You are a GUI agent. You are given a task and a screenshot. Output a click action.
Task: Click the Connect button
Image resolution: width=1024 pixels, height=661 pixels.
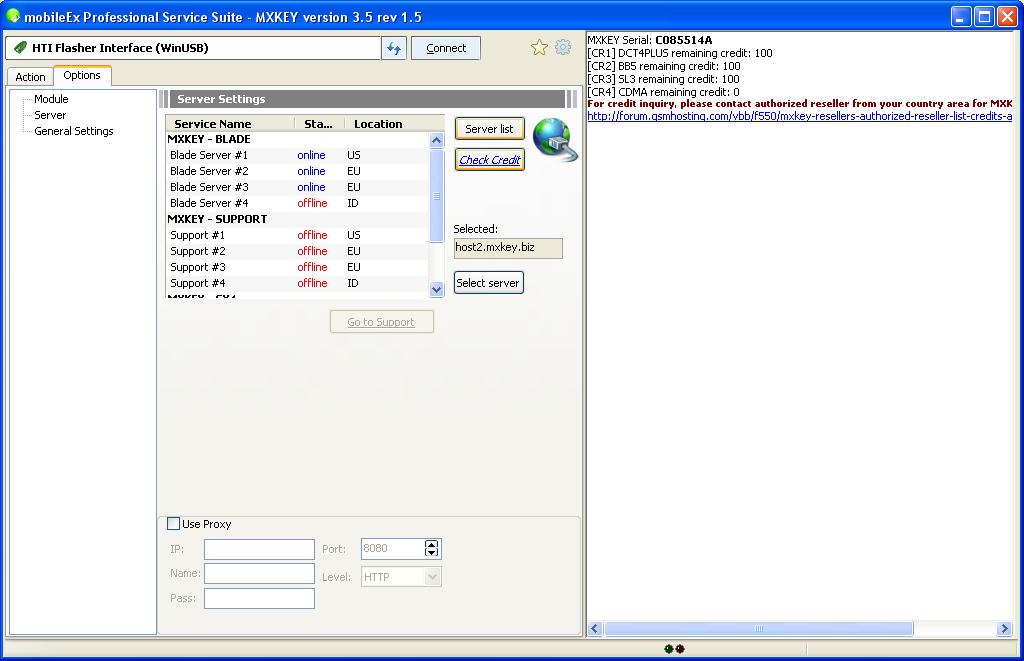[x=446, y=48]
